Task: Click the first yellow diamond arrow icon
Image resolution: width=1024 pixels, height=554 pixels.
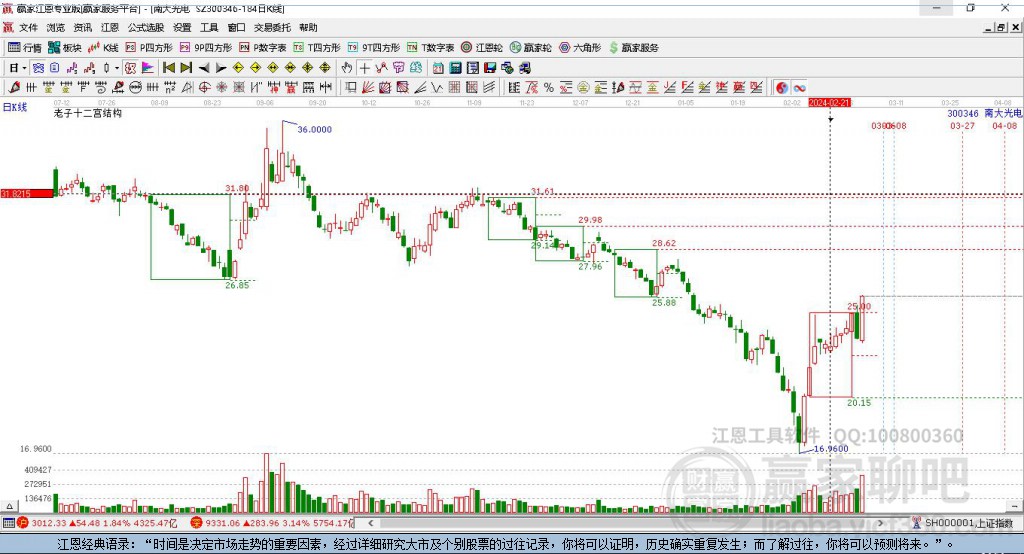Action: point(238,68)
